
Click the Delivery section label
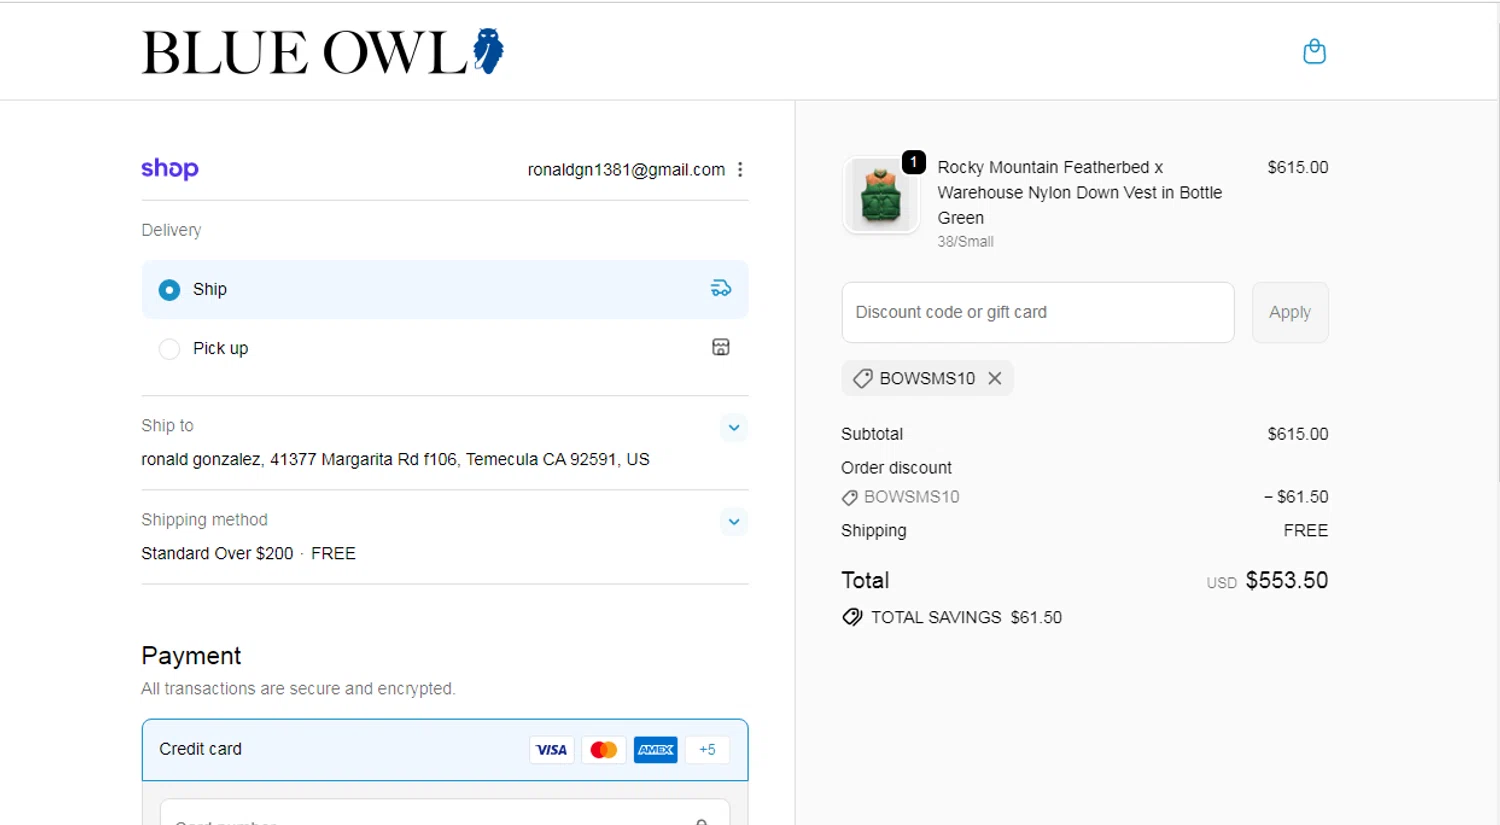(x=171, y=230)
